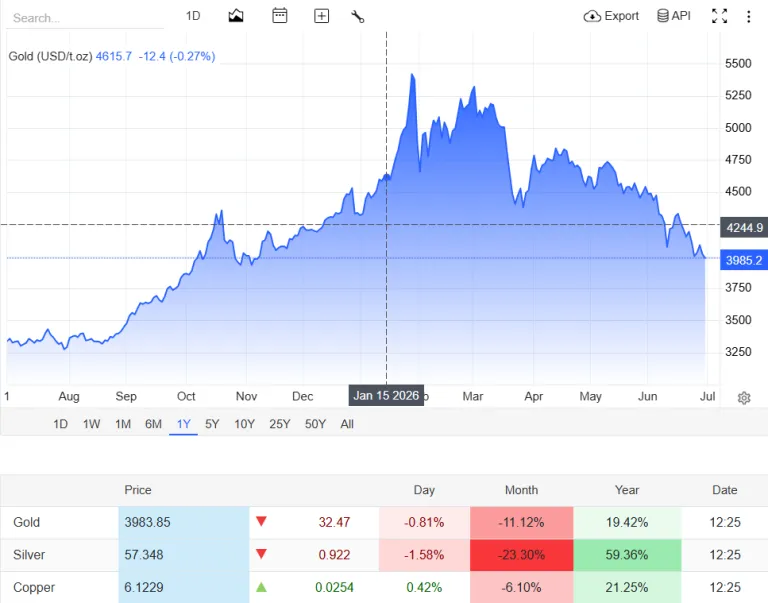Click the 3985.2 current price label

744,260
